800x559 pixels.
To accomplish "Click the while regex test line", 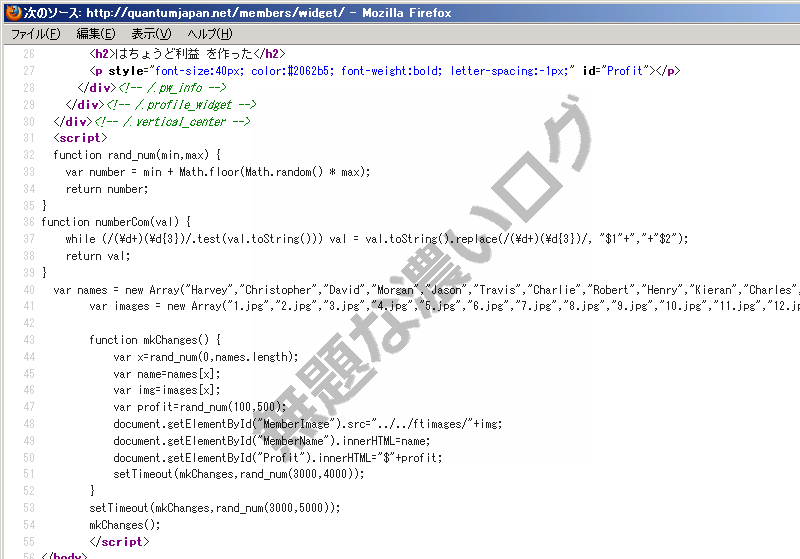I will (377, 239).
